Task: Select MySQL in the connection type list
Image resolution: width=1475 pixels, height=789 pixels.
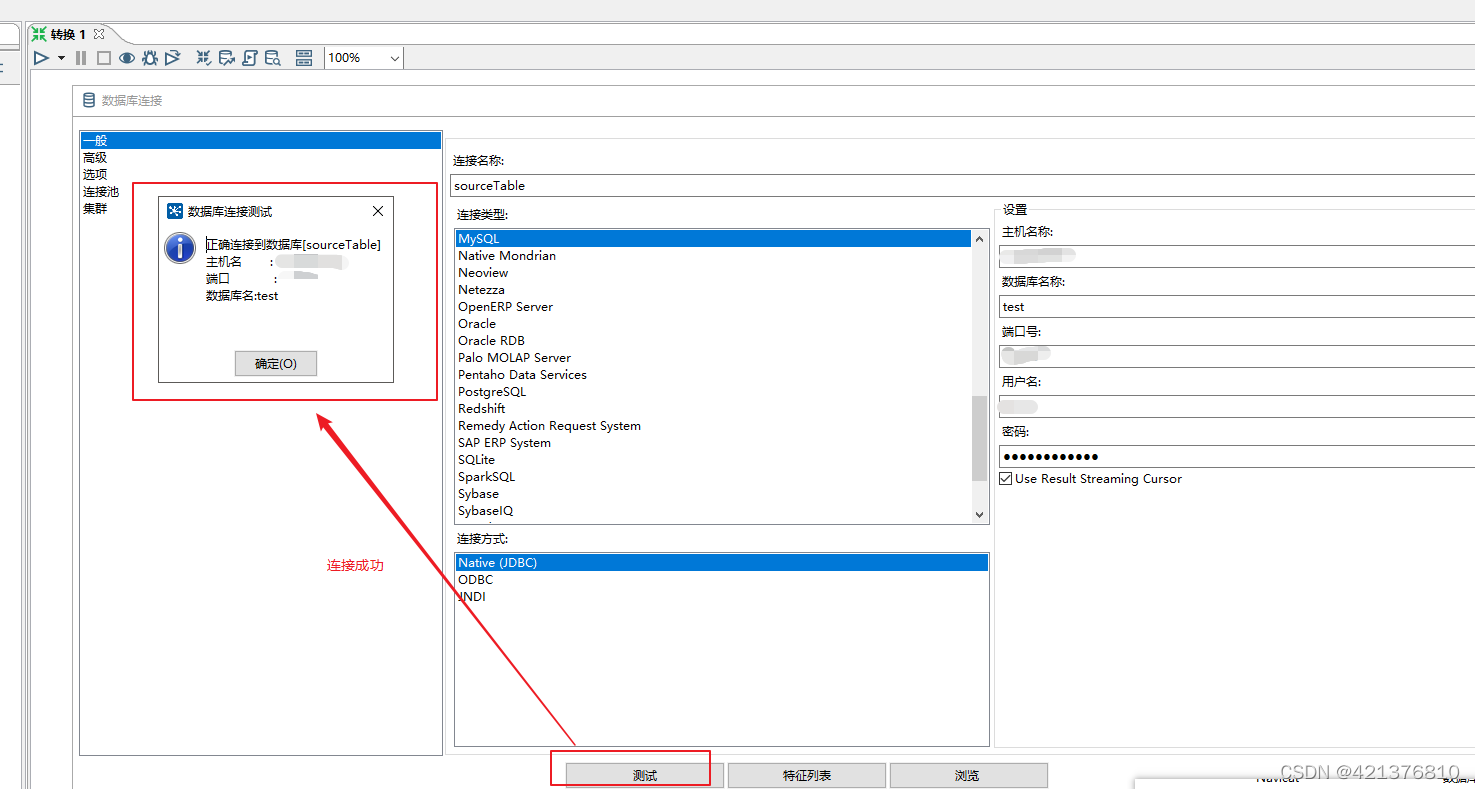Action: pos(713,238)
